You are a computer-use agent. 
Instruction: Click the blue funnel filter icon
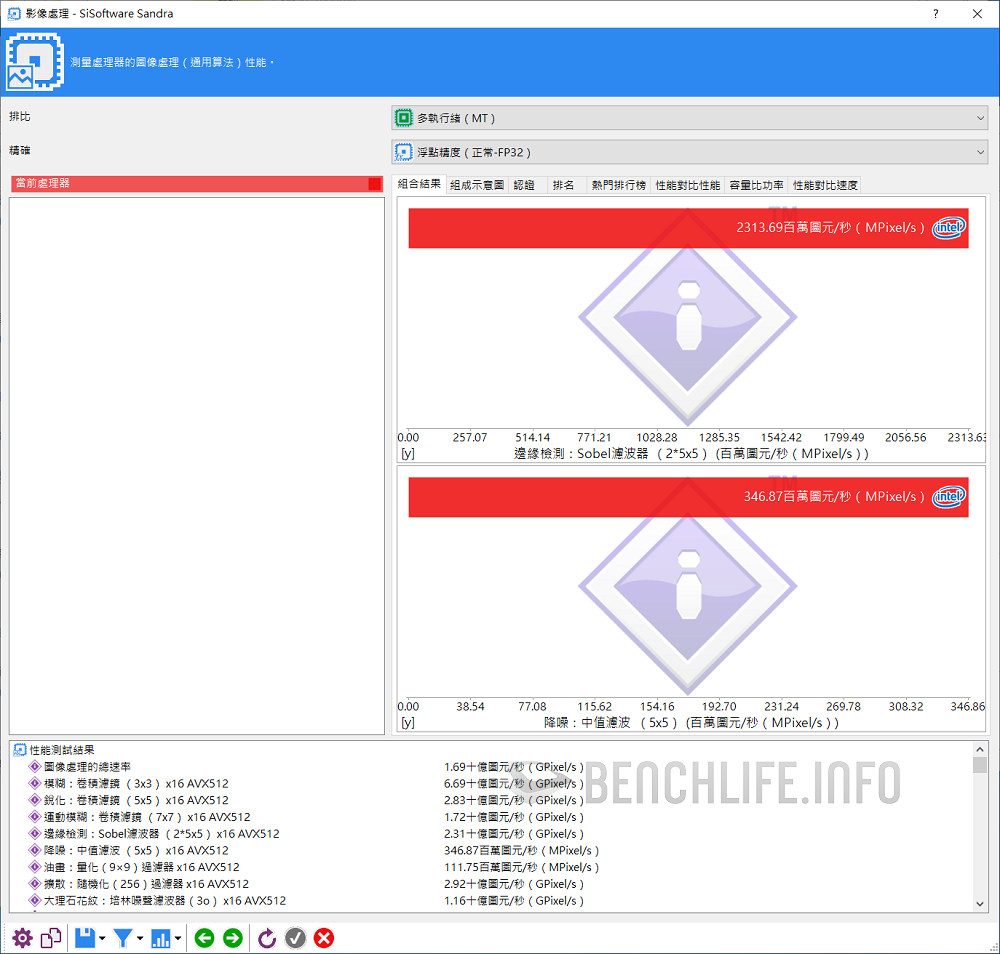122,938
